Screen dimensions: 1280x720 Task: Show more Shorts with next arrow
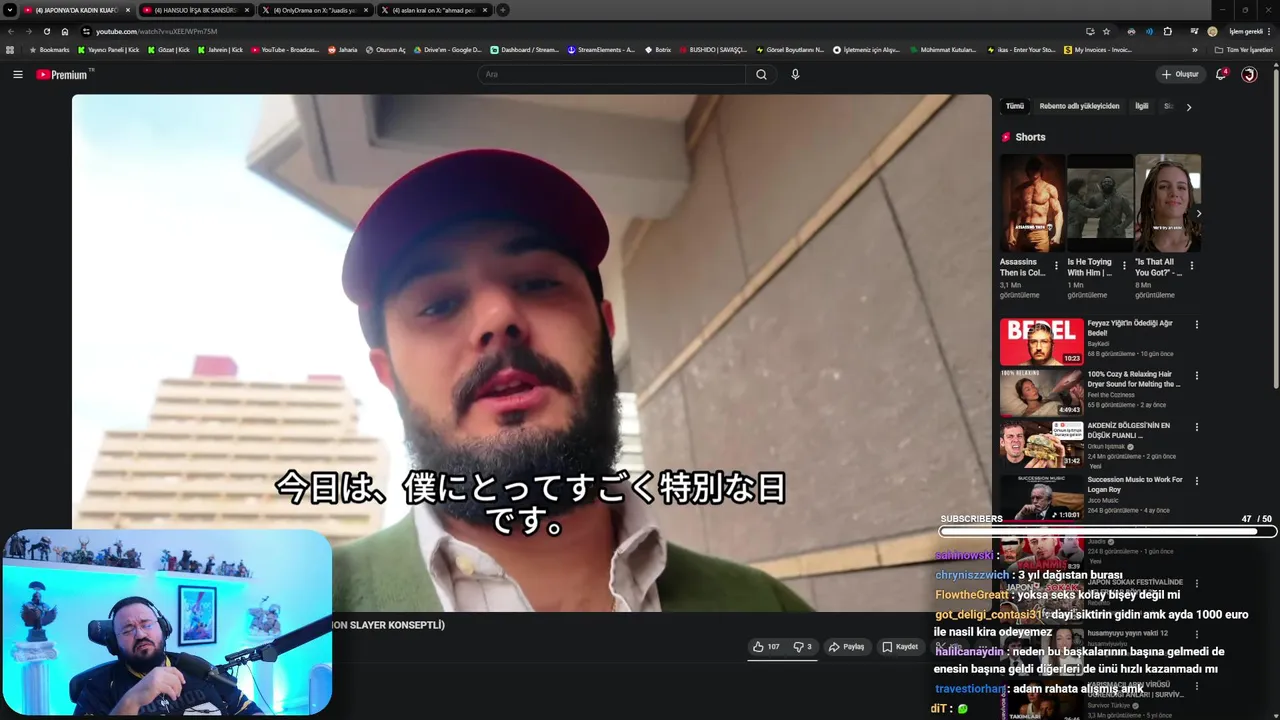1198,213
